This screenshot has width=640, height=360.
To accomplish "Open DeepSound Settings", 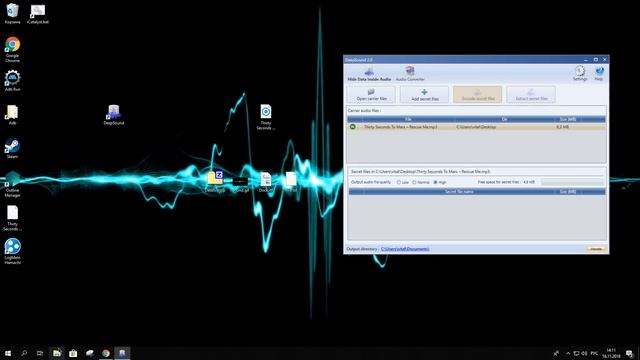I will point(580,73).
